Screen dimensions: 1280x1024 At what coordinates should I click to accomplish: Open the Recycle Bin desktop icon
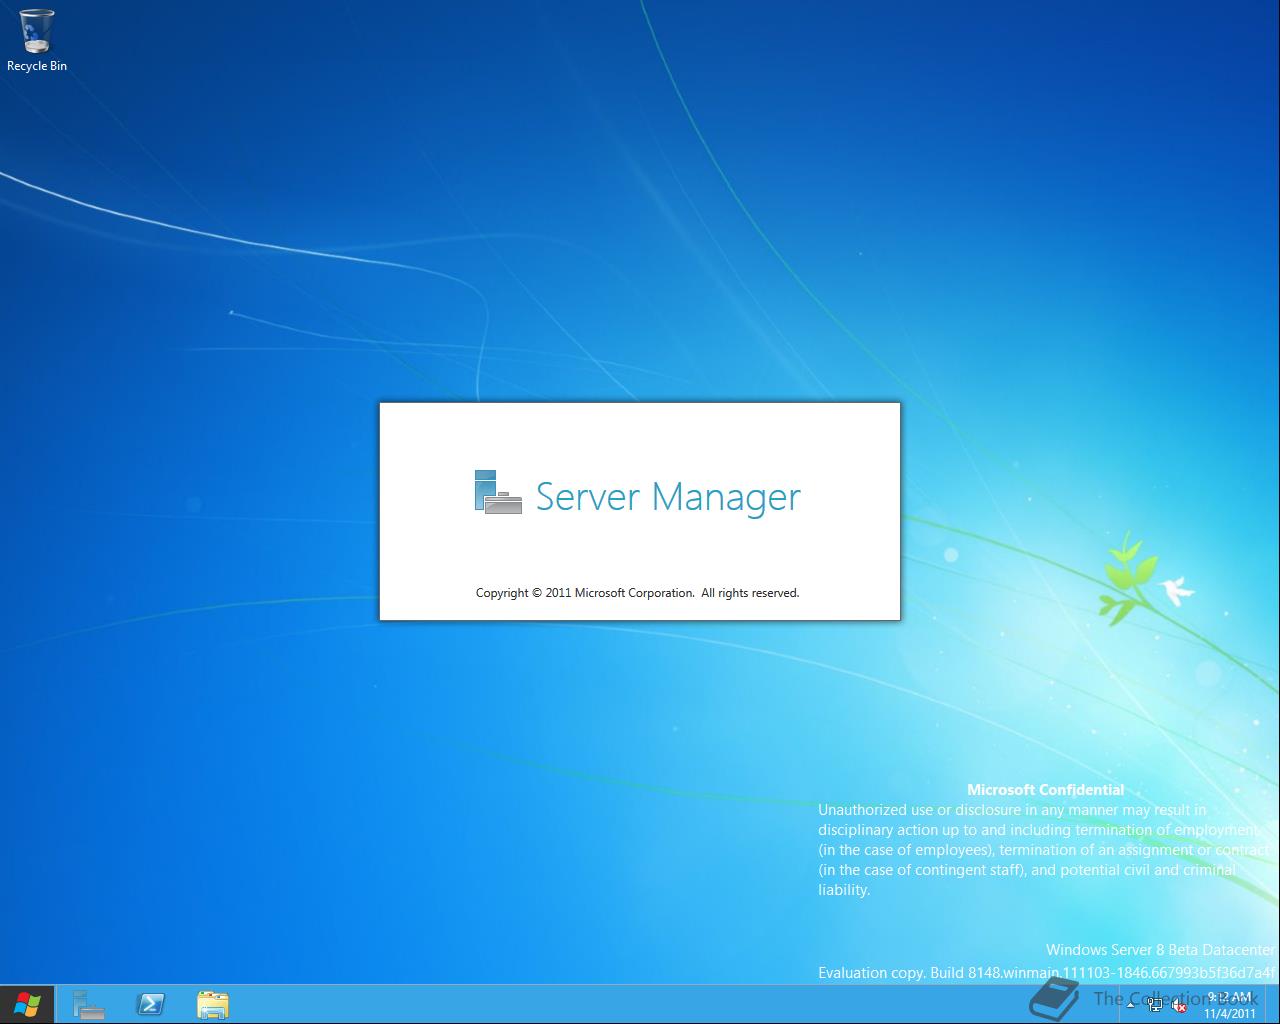tap(36, 41)
